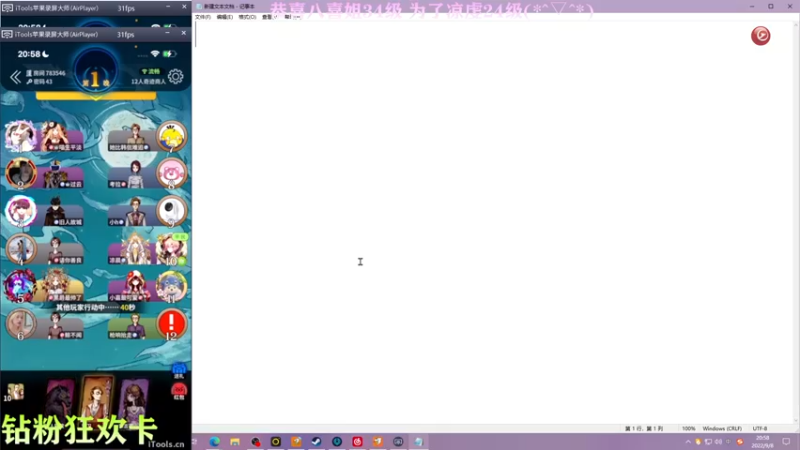Click the 12-player mode label
This screenshot has height=450, width=800.
(148, 81)
